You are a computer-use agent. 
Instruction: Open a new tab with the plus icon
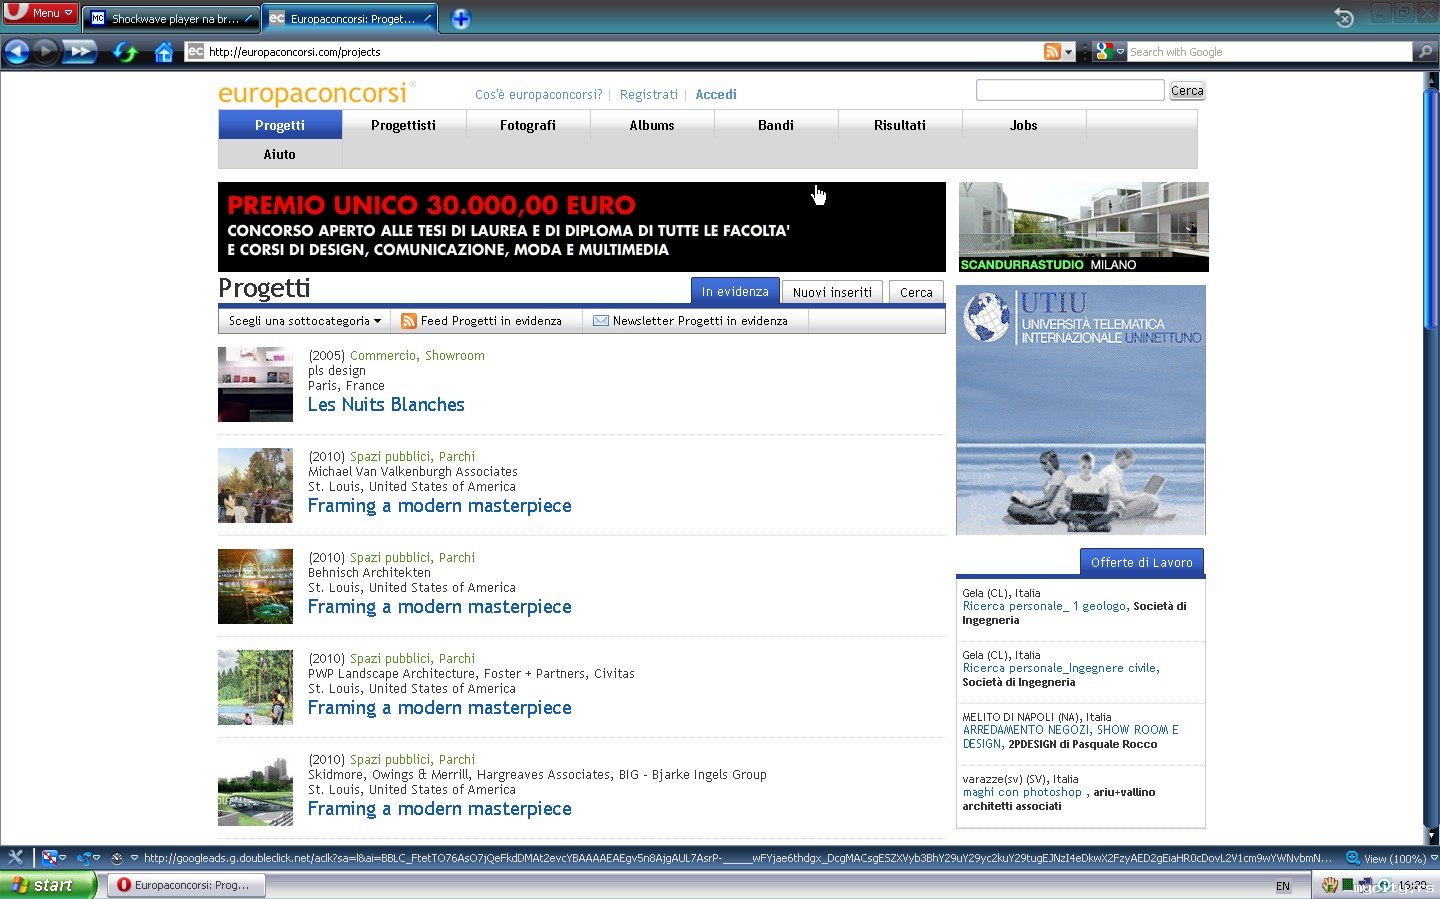(460, 19)
